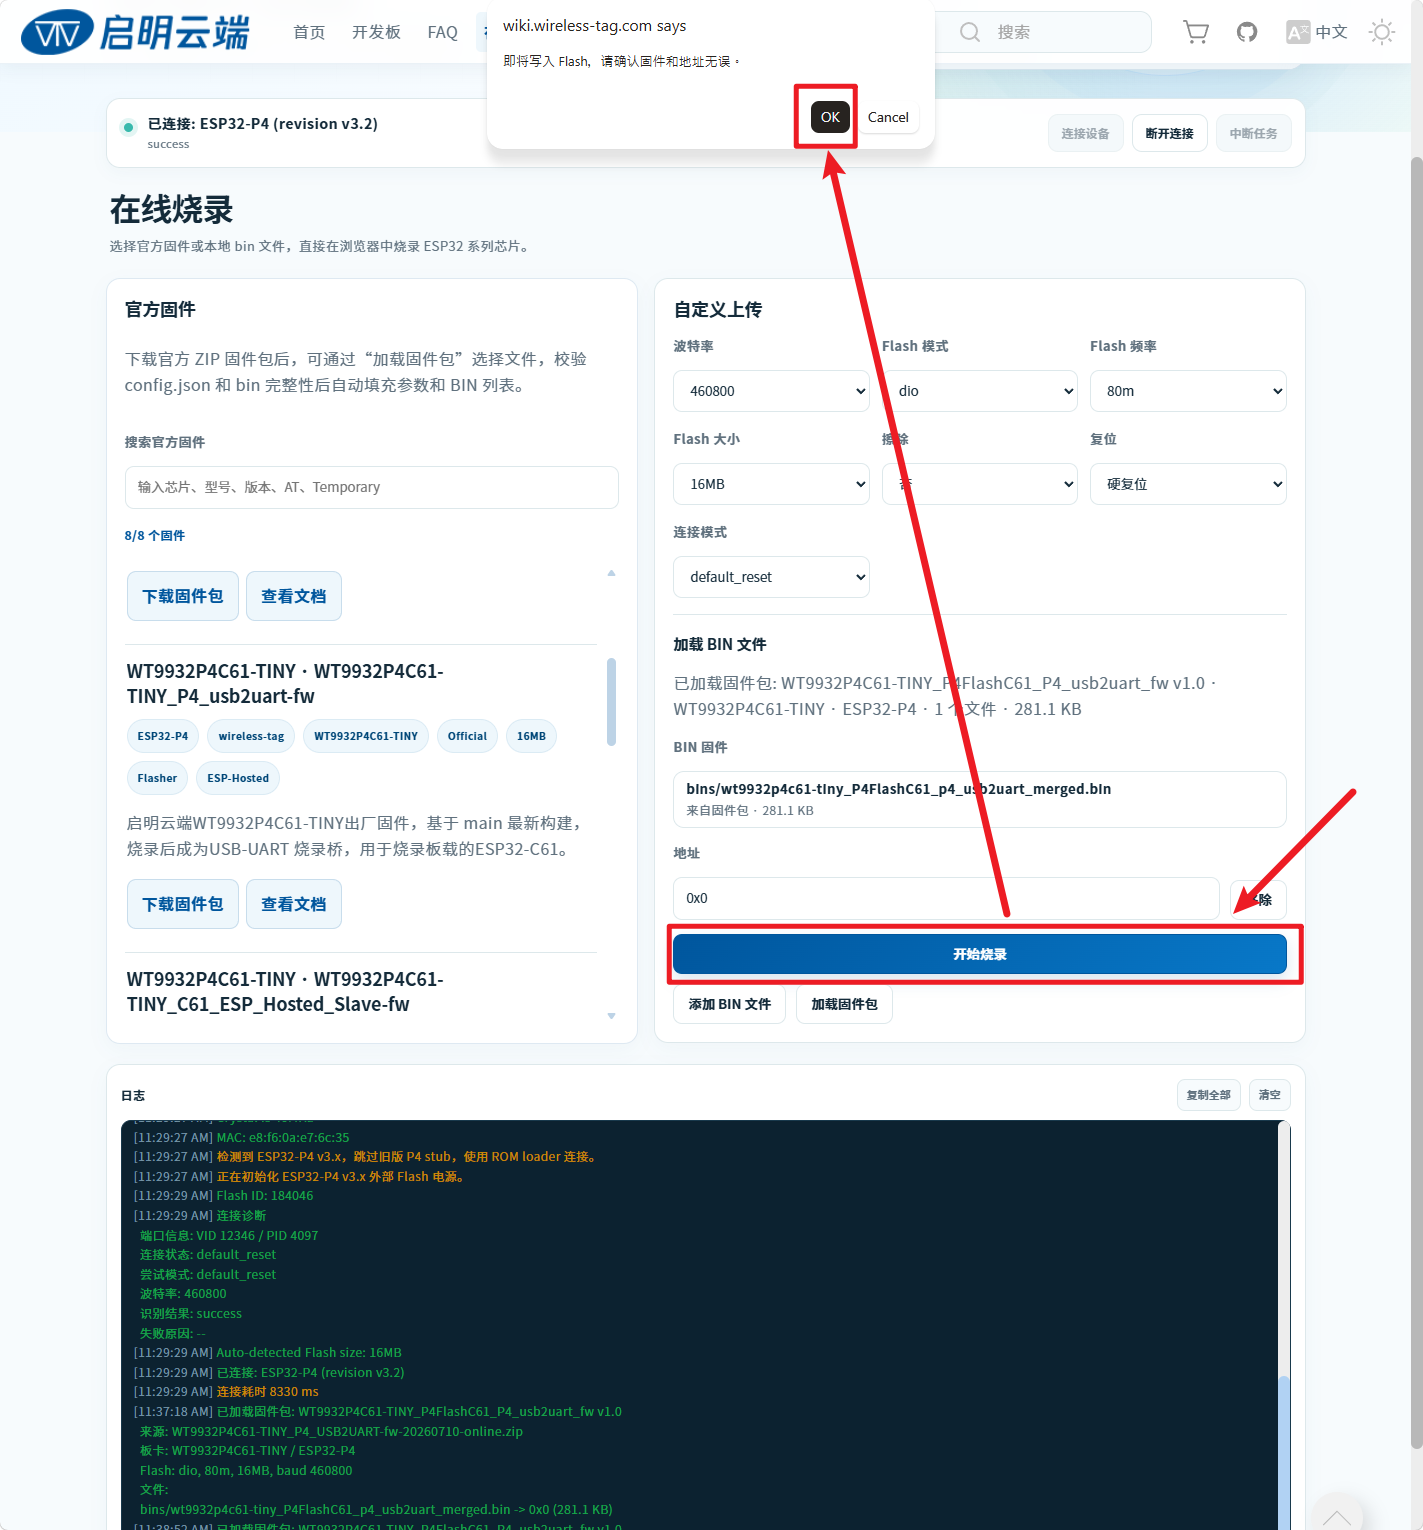Open the Flash 模式 dio dropdown
1423x1530 pixels.
[x=980, y=391]
